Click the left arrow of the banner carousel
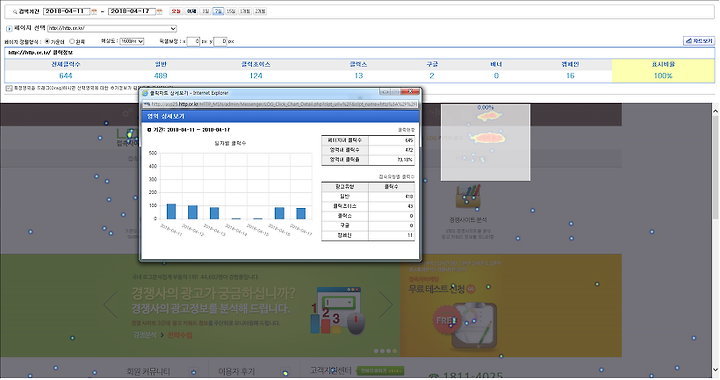Image resolution: width=720 pixels, height=380 pixels. tap(110, 304)
